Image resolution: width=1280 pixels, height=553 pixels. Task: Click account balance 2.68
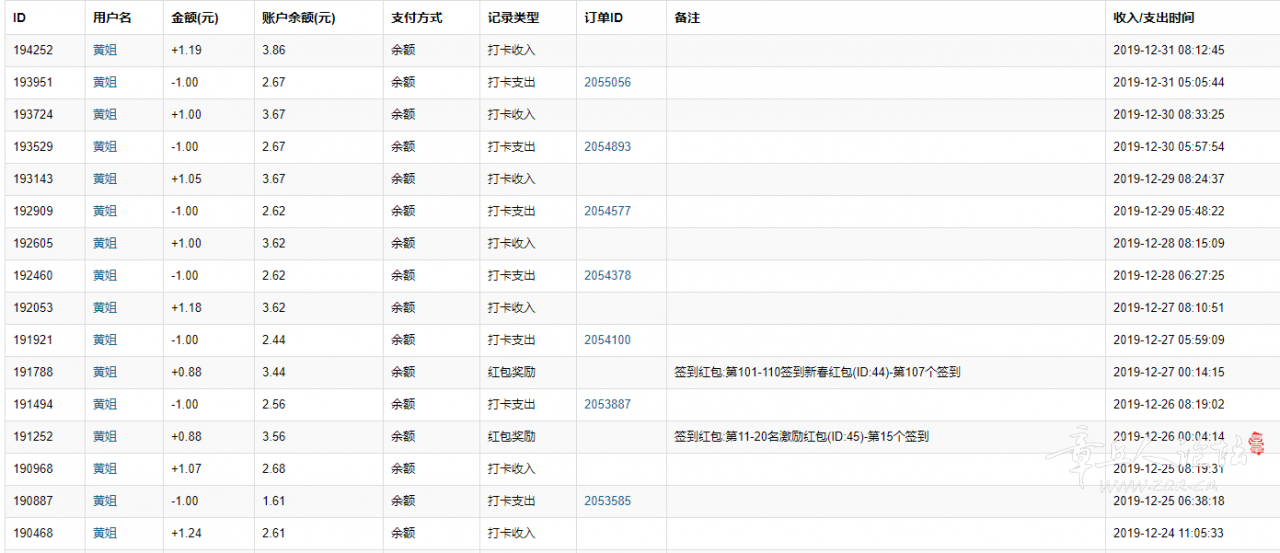pyautogui.click(x=273, y=469)
